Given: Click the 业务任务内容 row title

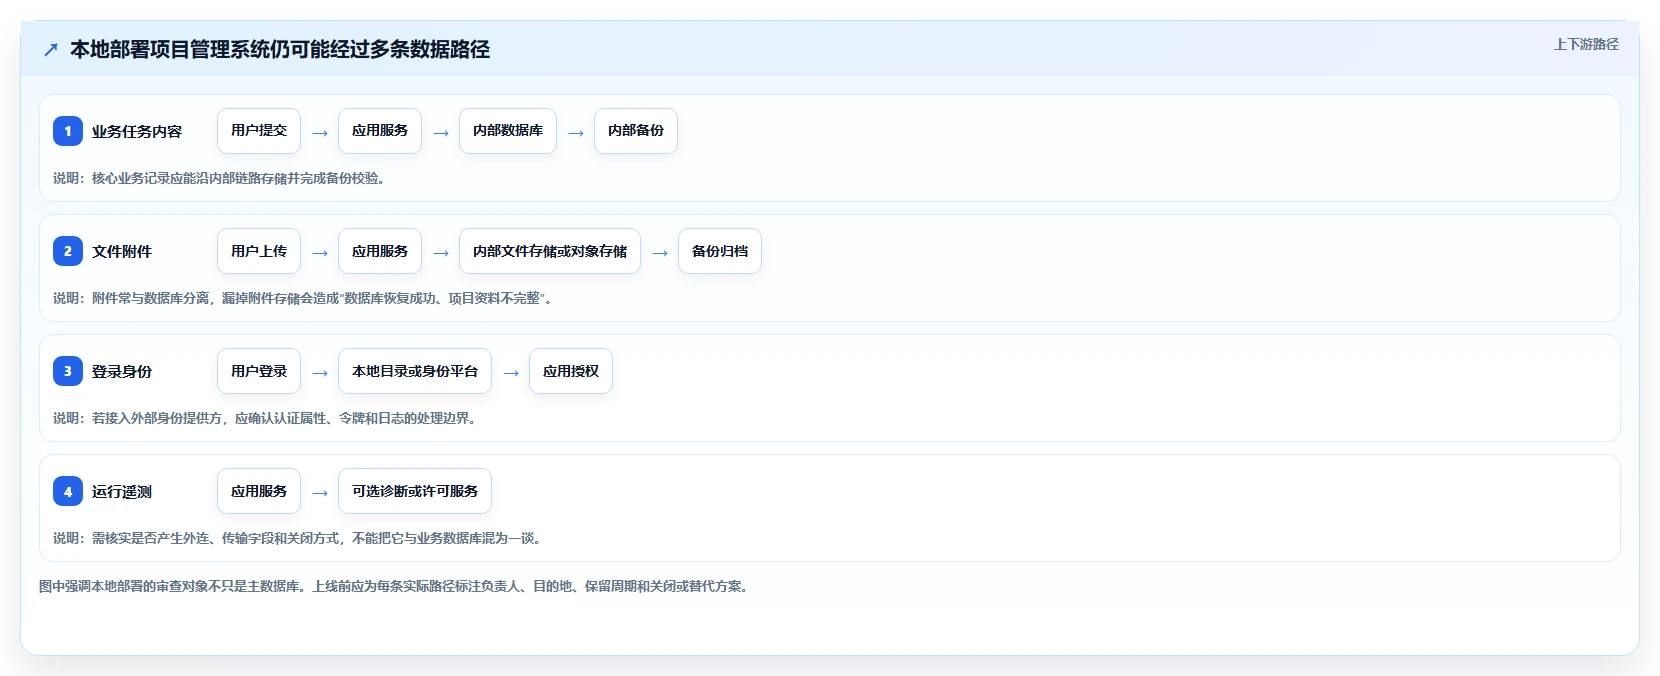Looking at the screenshot, I should click(137, 131).
